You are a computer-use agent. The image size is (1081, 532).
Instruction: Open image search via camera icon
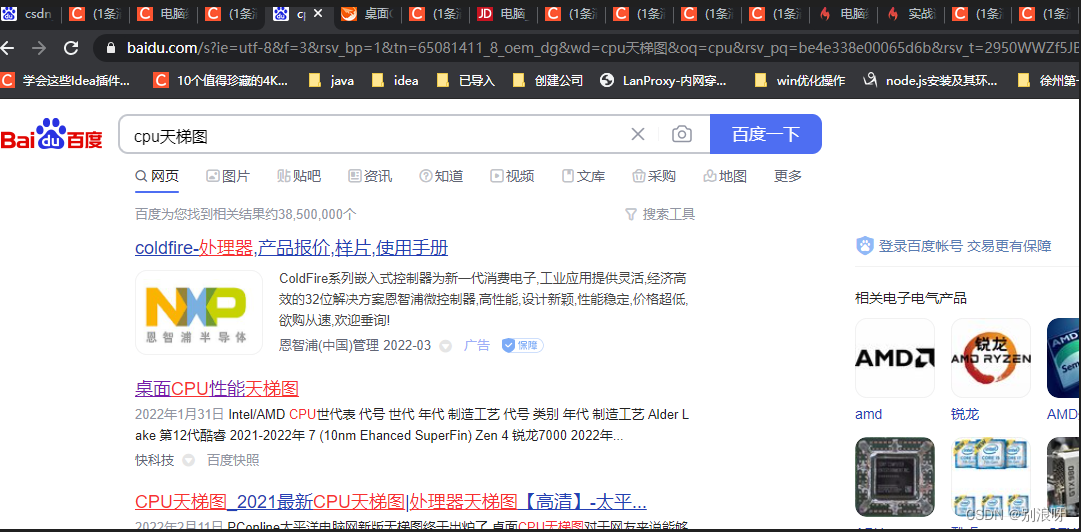pos(681,134)
